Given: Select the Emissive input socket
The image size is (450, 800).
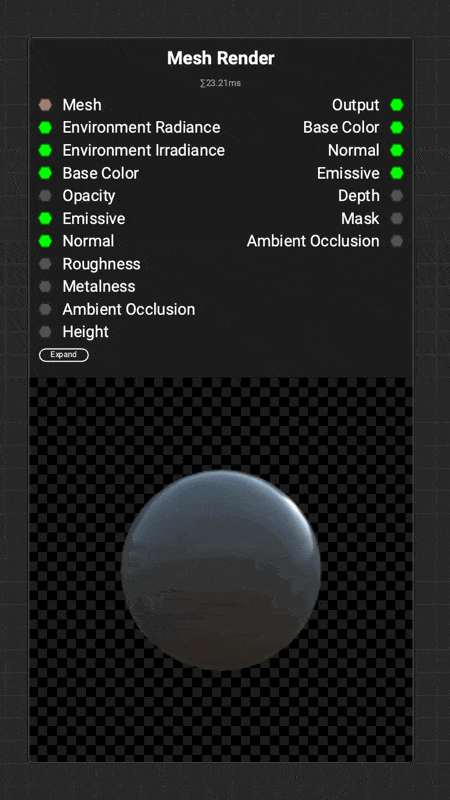Looking at the screenshot, I should (x=45, y=218).
